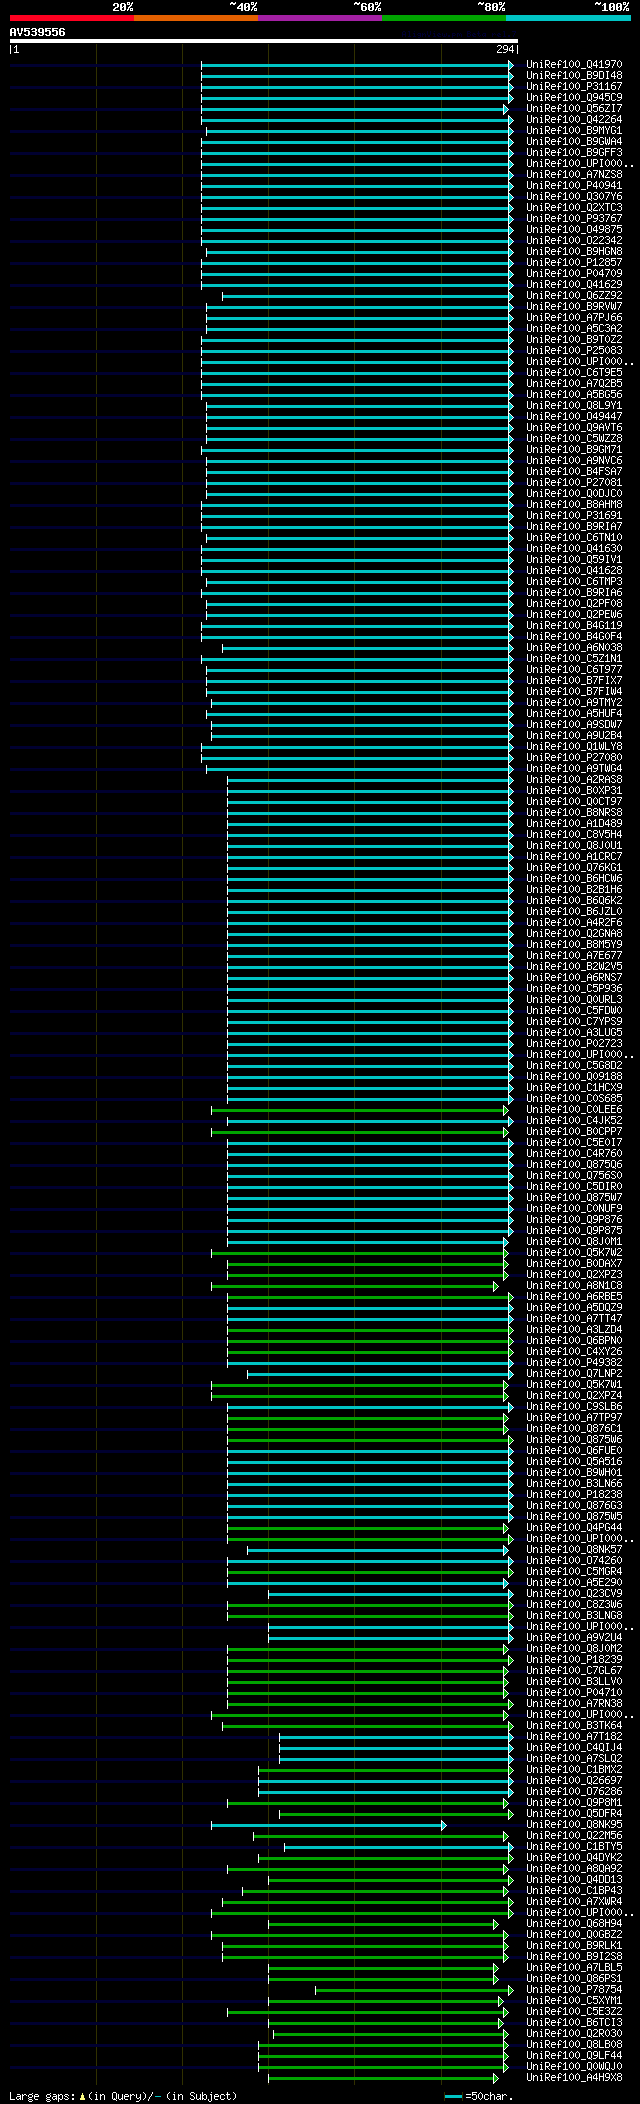Click the UniRef100_B0XP31 label
Image resolution: width=640 pixels, height=2104 pixels.
point(574,791)
